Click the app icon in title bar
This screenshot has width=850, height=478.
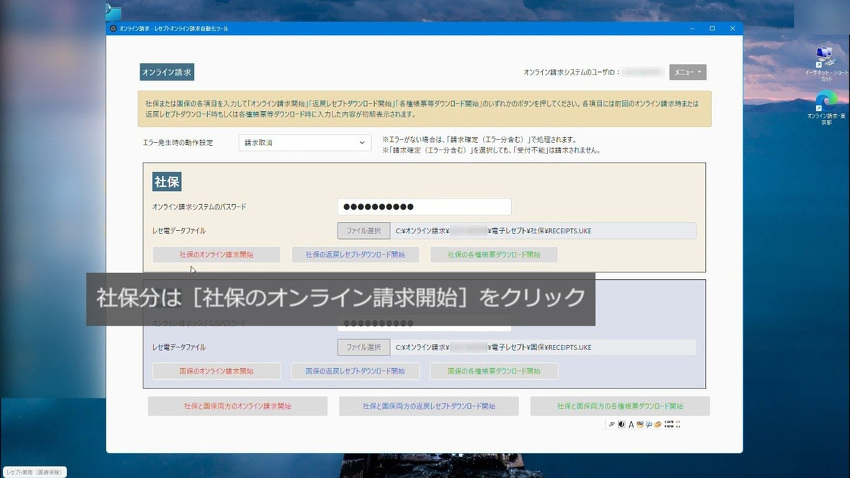tap(113, 28)
